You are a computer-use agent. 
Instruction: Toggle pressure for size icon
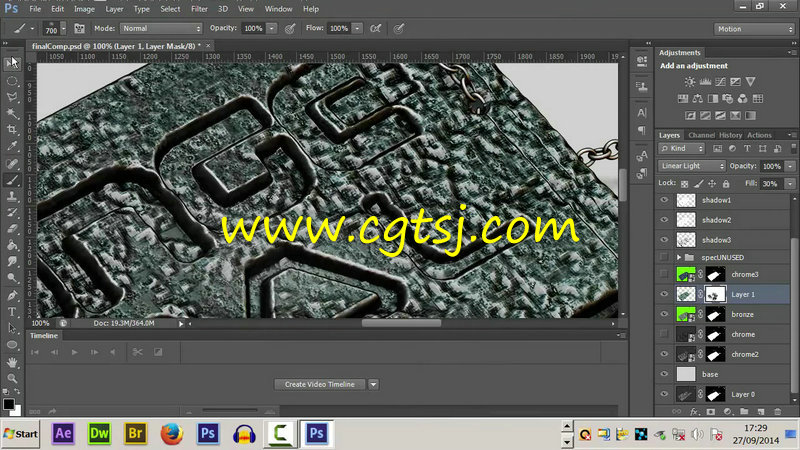pos(399,29)
